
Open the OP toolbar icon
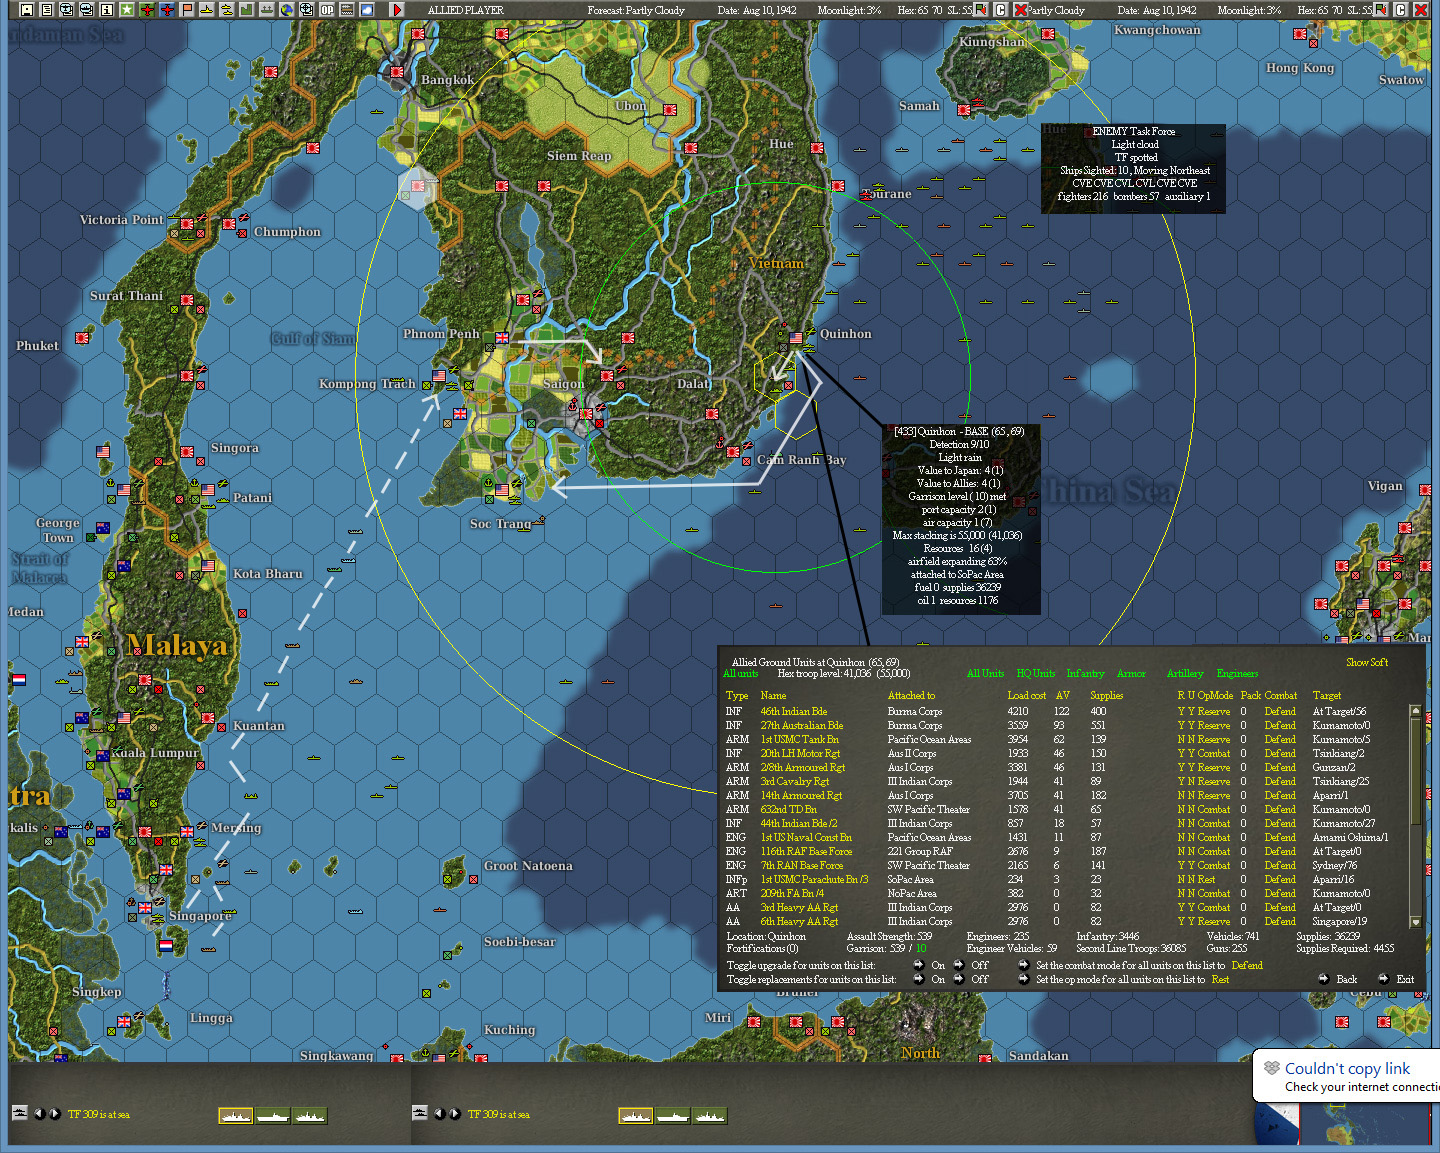[x=327, y=10]
